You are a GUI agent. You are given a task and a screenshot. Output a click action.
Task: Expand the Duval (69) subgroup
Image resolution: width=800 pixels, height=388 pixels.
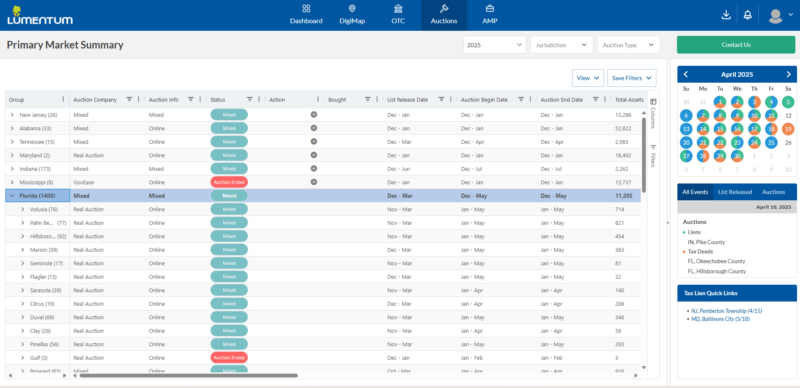(22, 317)
